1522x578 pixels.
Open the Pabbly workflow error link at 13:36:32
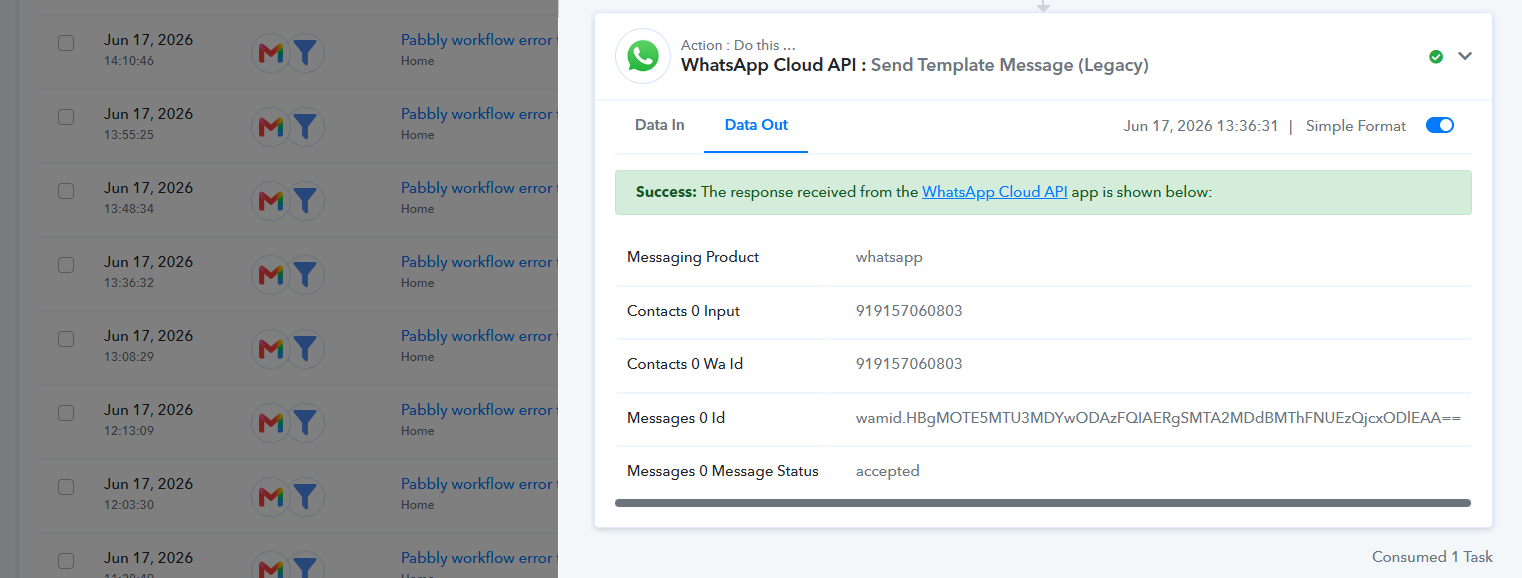pyautogui.click(x=479, y=262)
